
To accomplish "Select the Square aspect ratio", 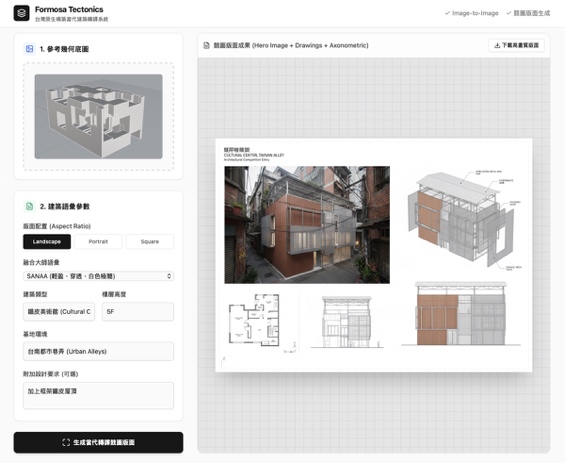I will tap(150, 241).
